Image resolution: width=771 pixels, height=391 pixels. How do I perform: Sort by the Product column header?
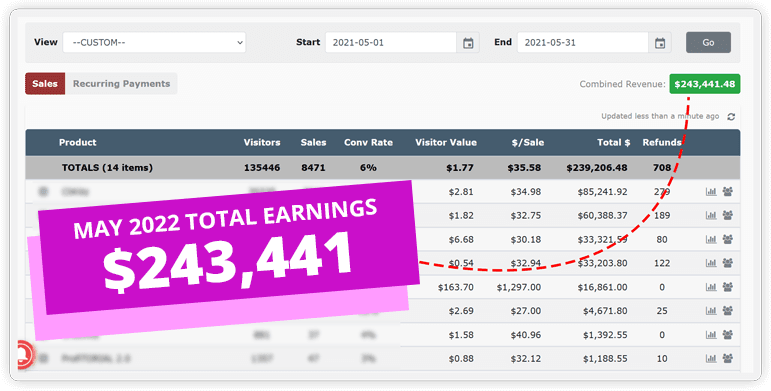(78, 143)
